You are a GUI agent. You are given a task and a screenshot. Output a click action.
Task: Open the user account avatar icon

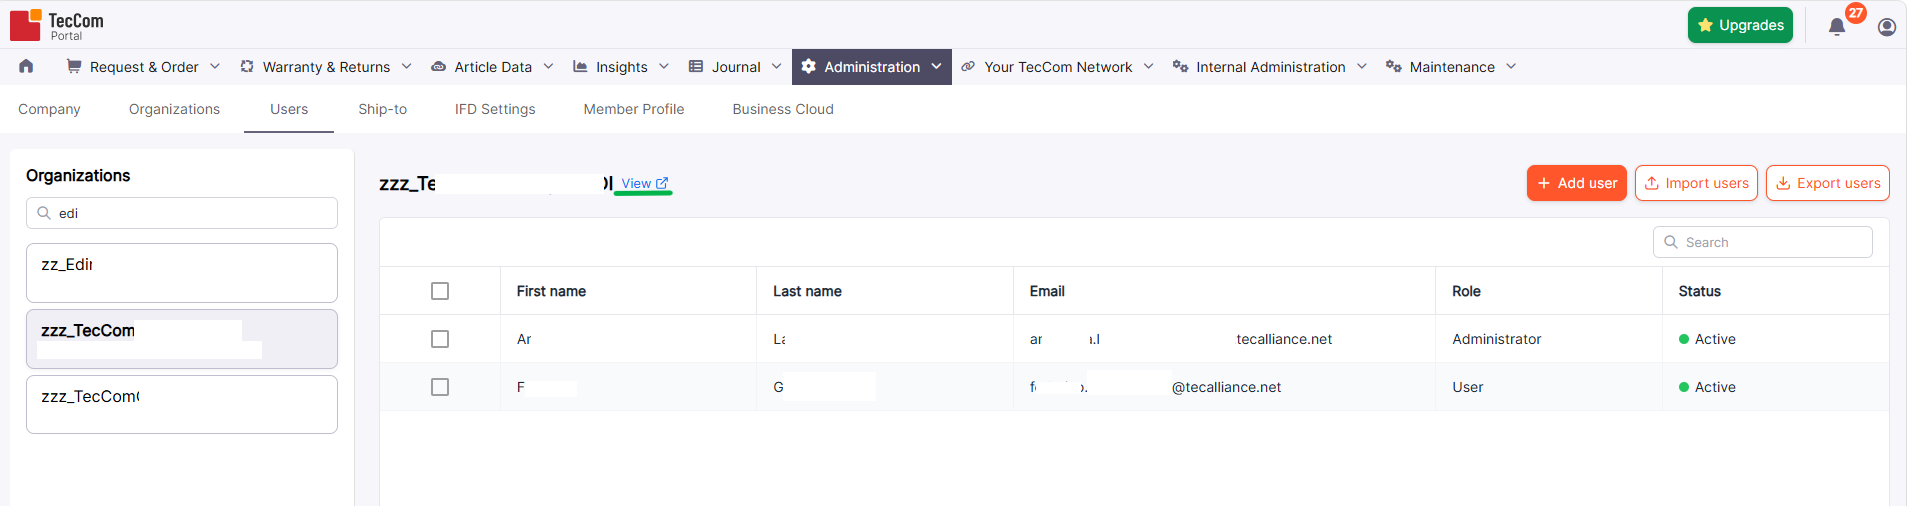[1887, 27]
